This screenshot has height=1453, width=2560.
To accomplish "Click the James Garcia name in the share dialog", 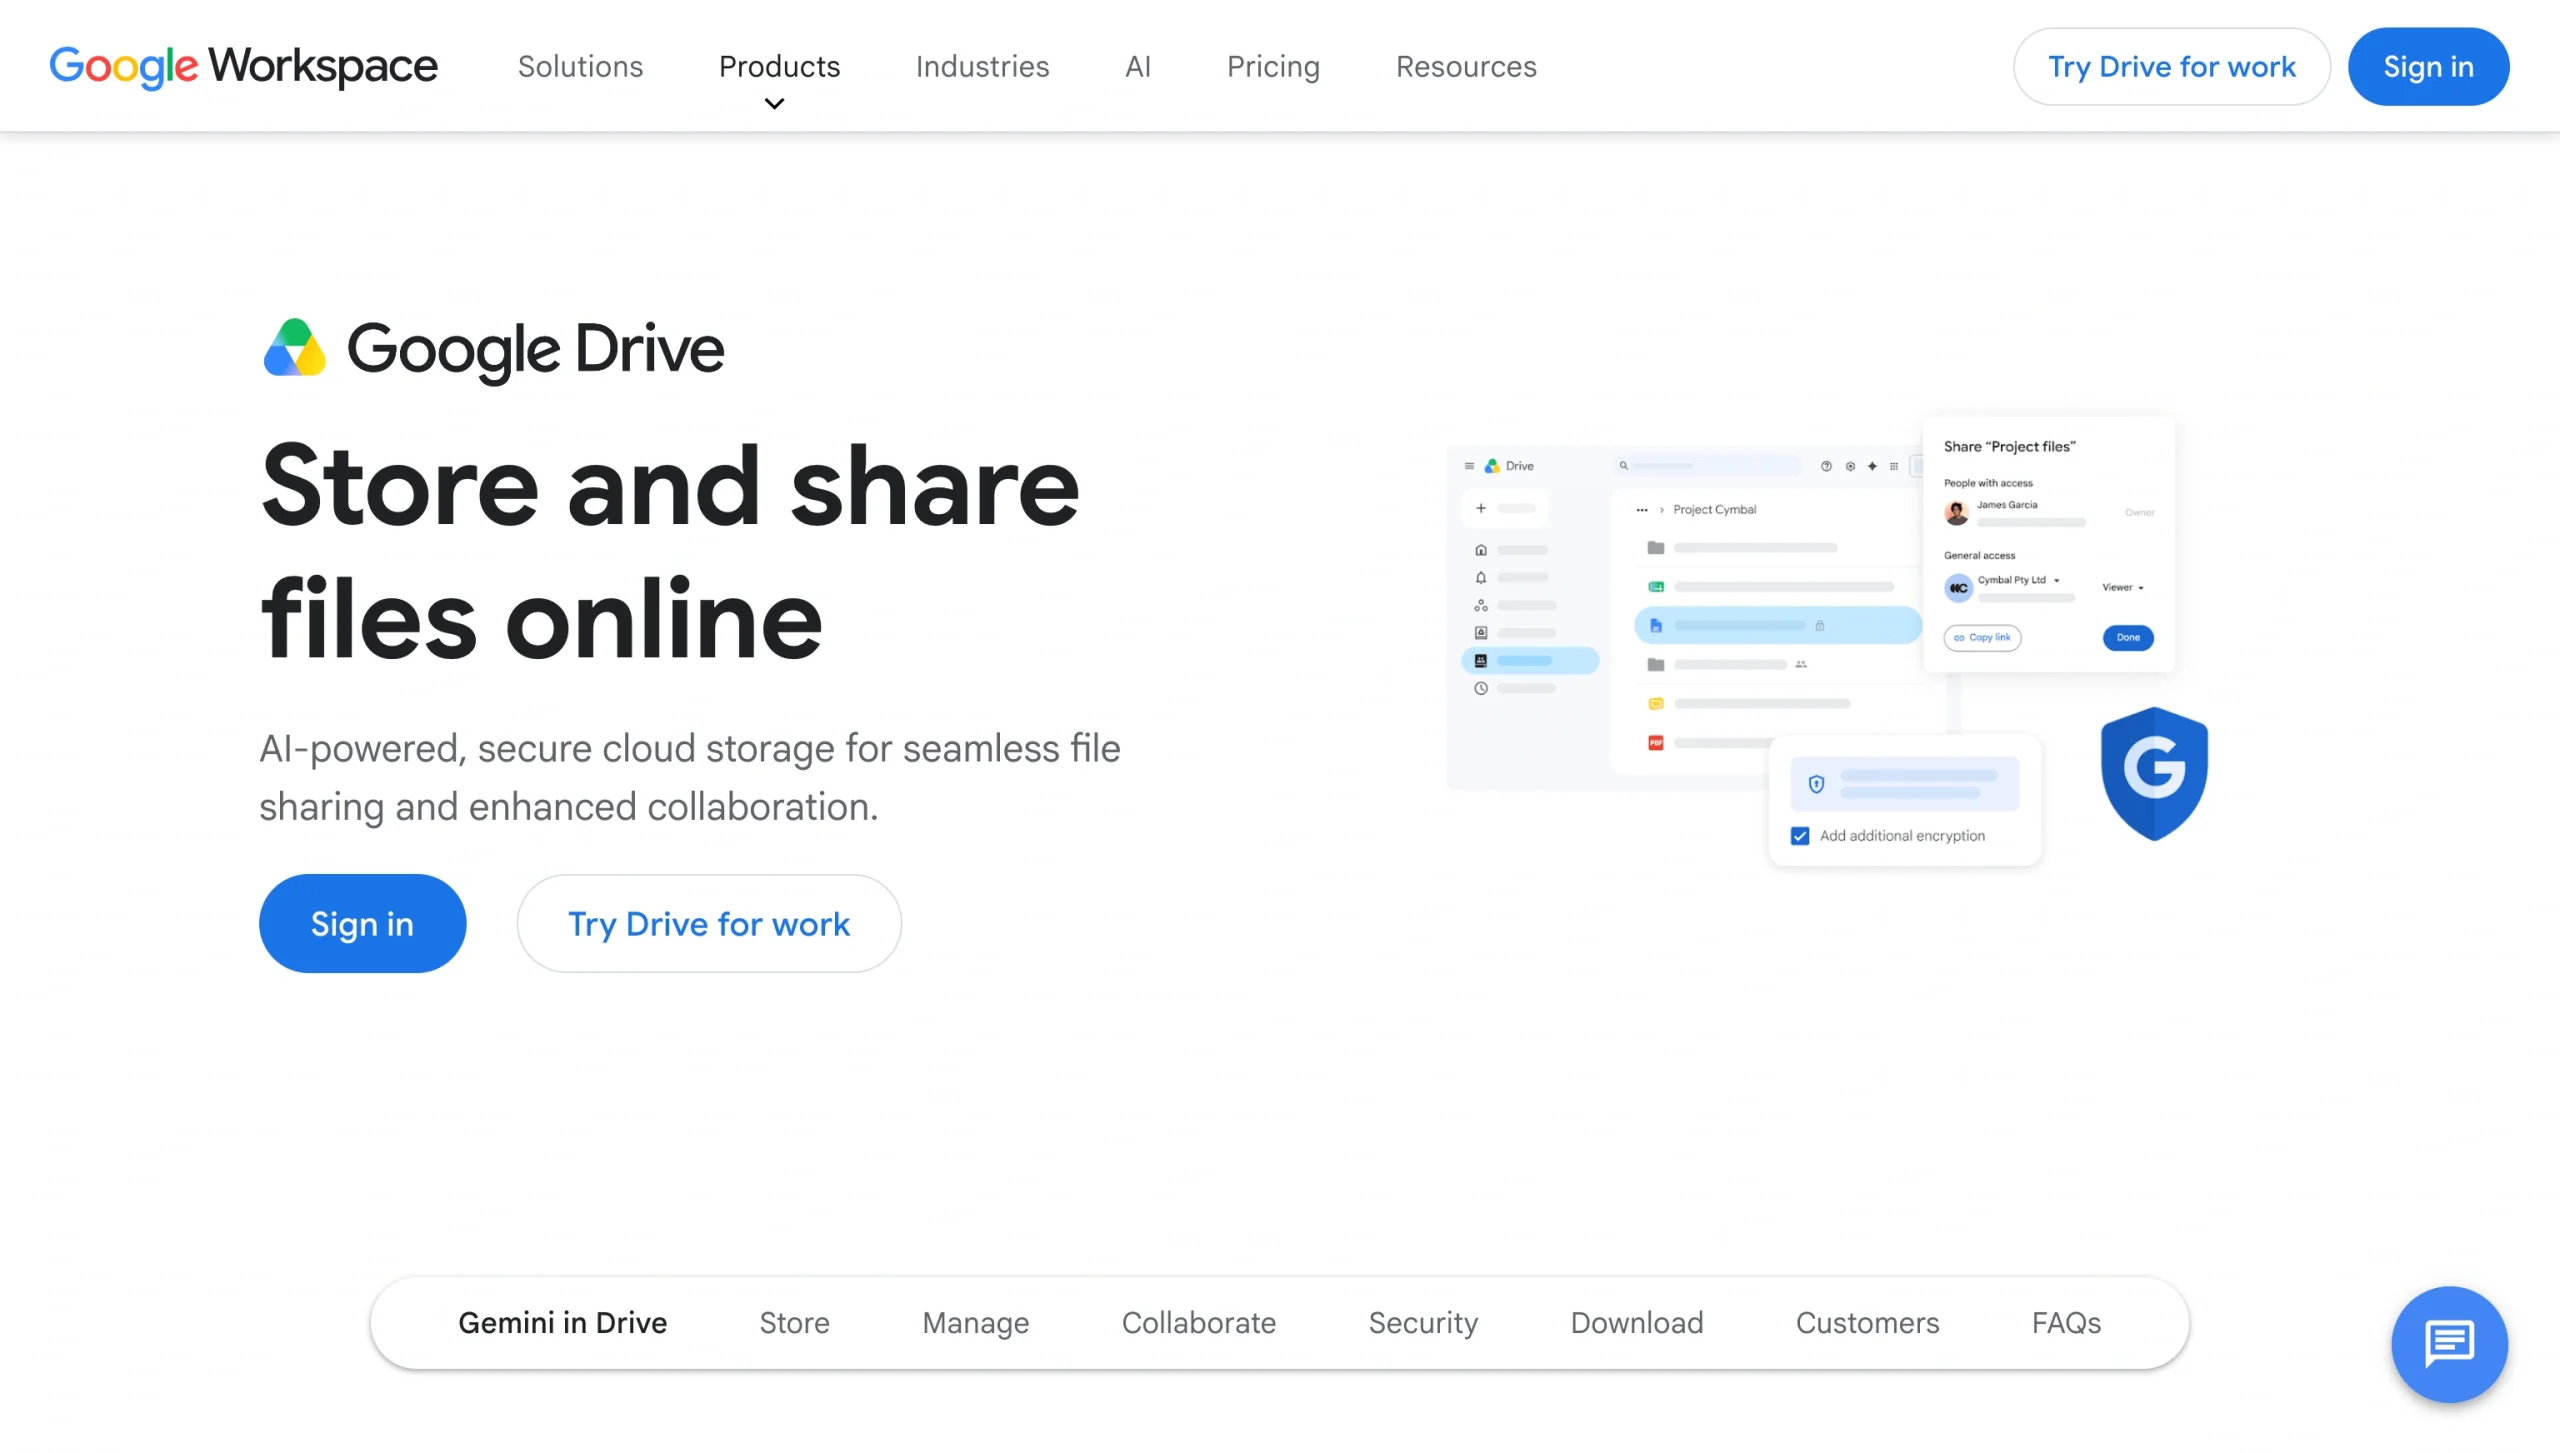I will (x=2006, y=505).
